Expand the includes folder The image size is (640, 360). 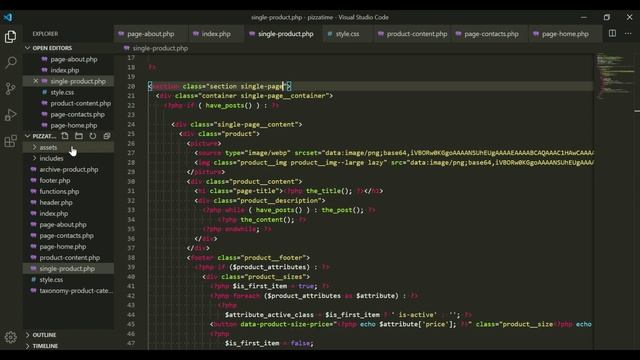[x=68, y=158]
